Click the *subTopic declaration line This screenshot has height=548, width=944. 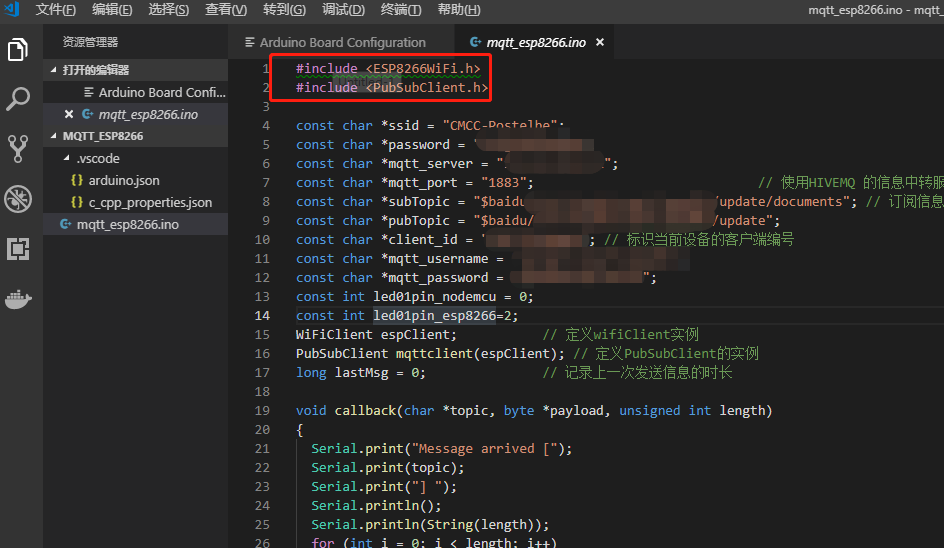(x=576, y=201)
